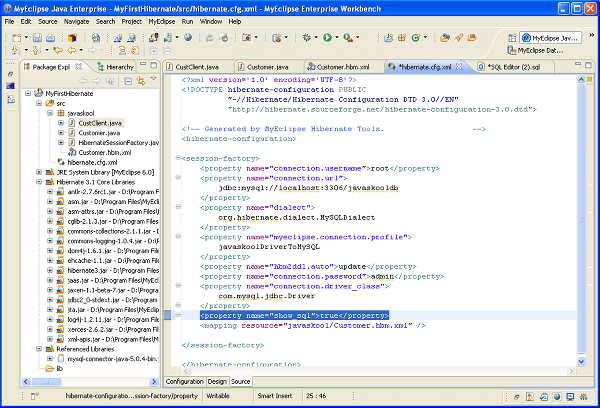Select the MyEclipse Java perspective button
Viewport: 600px width, 408px height.
coord(551,38)
